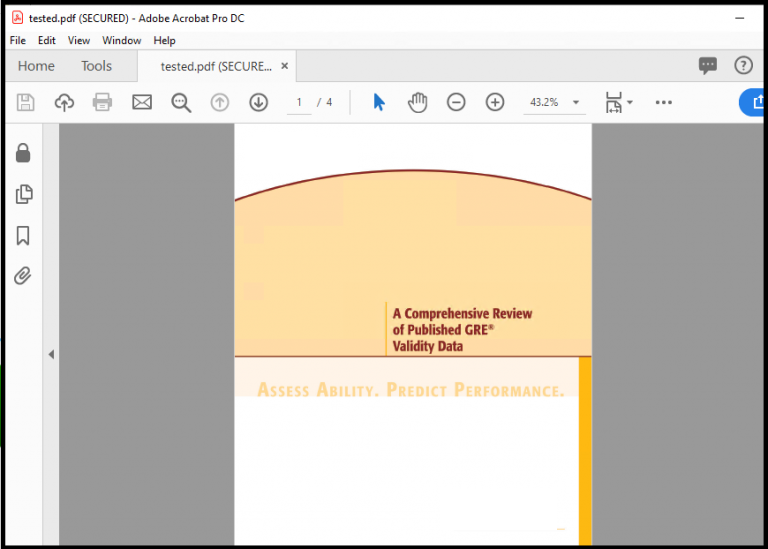The width and height of the screenshot is (768, 549).
Task: Click the blue Share button
Action: (753, 102)
